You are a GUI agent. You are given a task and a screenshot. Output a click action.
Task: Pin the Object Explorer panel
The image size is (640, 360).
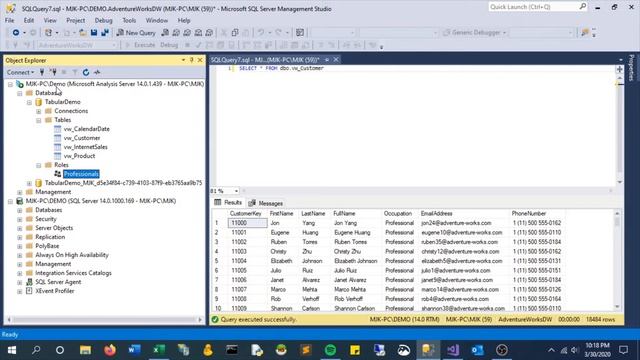click(191, 60)
